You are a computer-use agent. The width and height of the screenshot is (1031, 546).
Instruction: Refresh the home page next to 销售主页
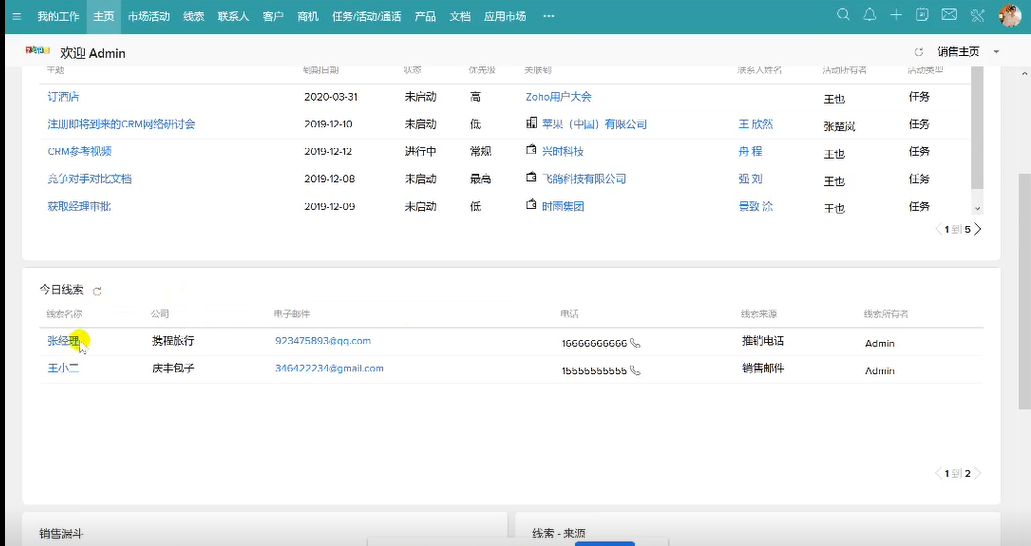click(919, 52)
